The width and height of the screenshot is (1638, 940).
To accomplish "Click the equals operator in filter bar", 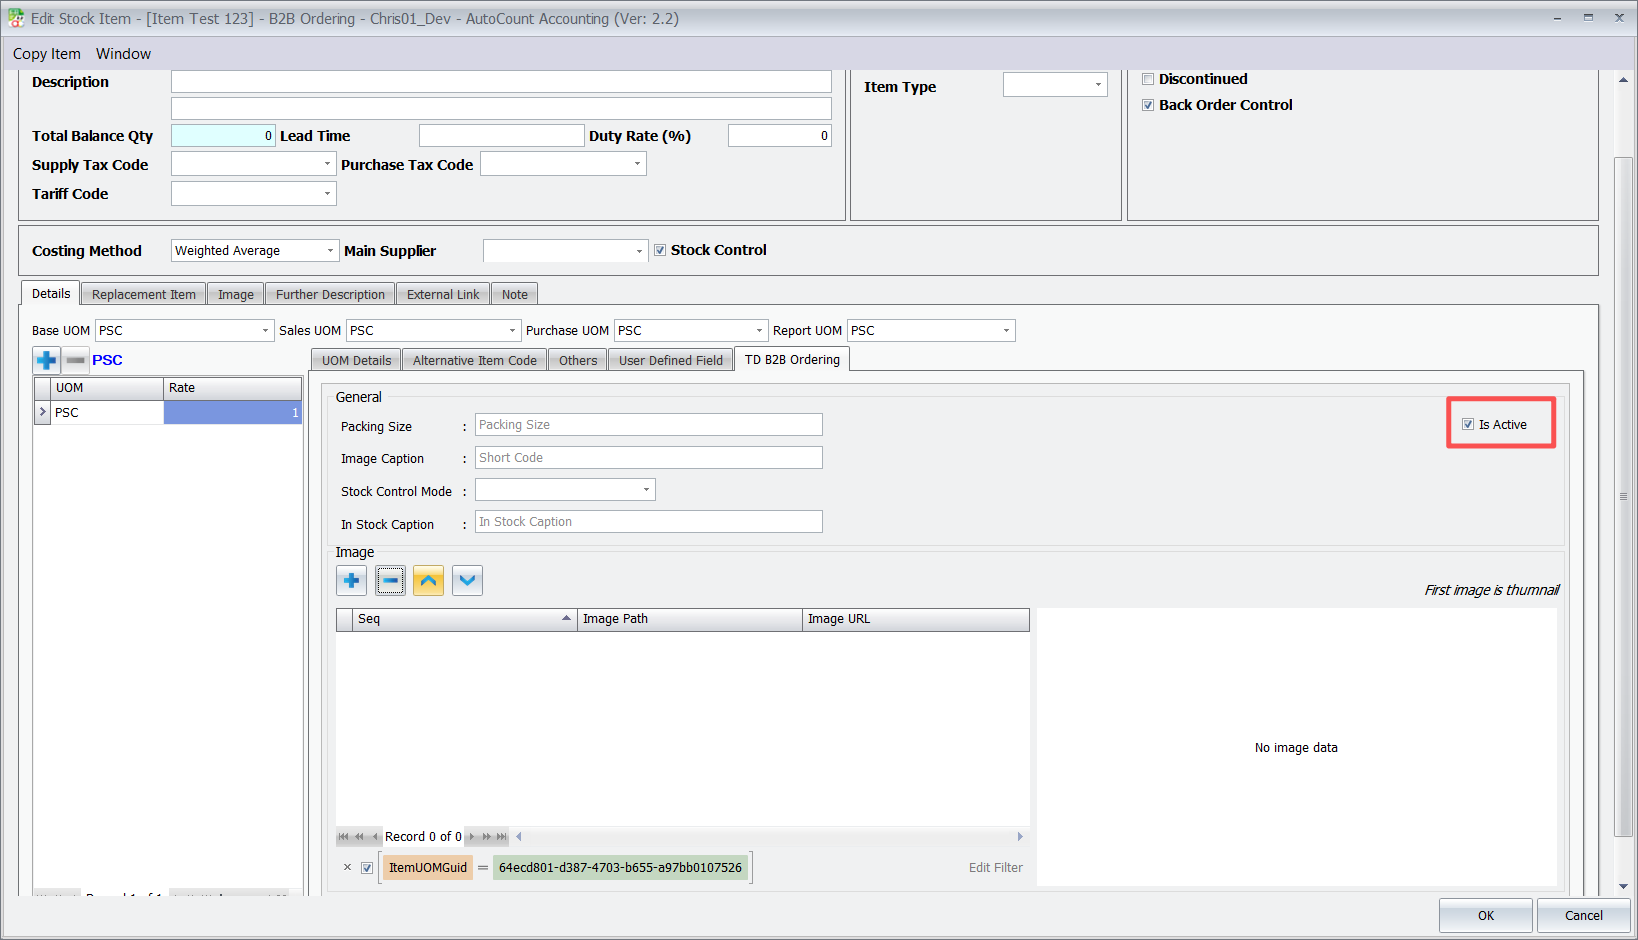I will pos(483,868).
